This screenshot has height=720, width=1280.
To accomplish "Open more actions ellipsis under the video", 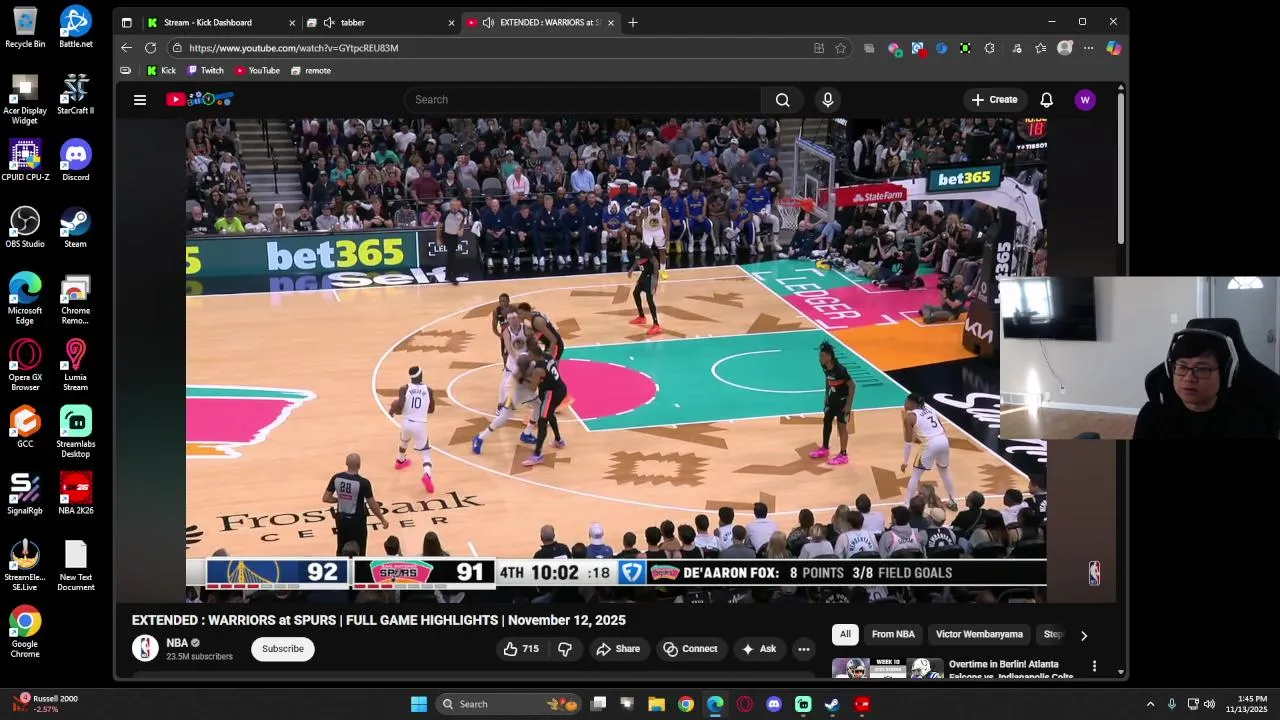I will pyautogui.click(x=803, y=649).
